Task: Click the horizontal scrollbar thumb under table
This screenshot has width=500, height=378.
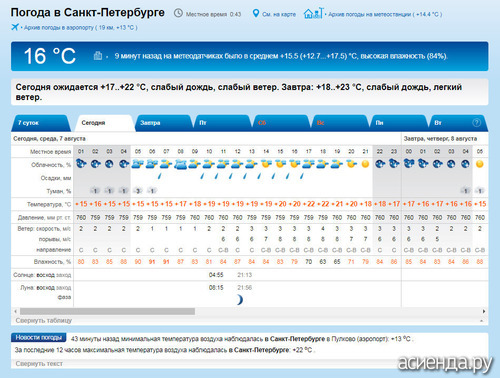Action: [x=107, y=311]
